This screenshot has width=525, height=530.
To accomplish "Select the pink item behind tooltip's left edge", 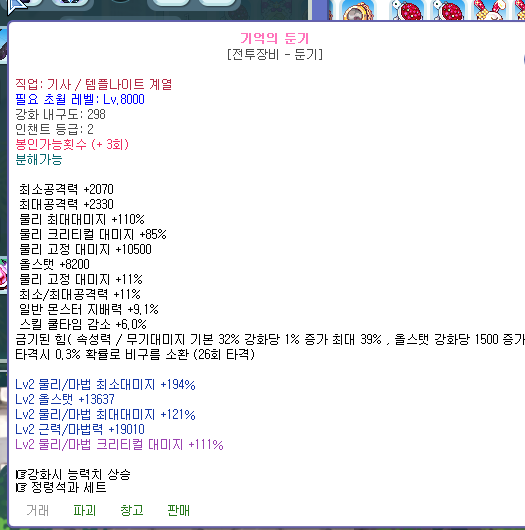I will (3, 274).
